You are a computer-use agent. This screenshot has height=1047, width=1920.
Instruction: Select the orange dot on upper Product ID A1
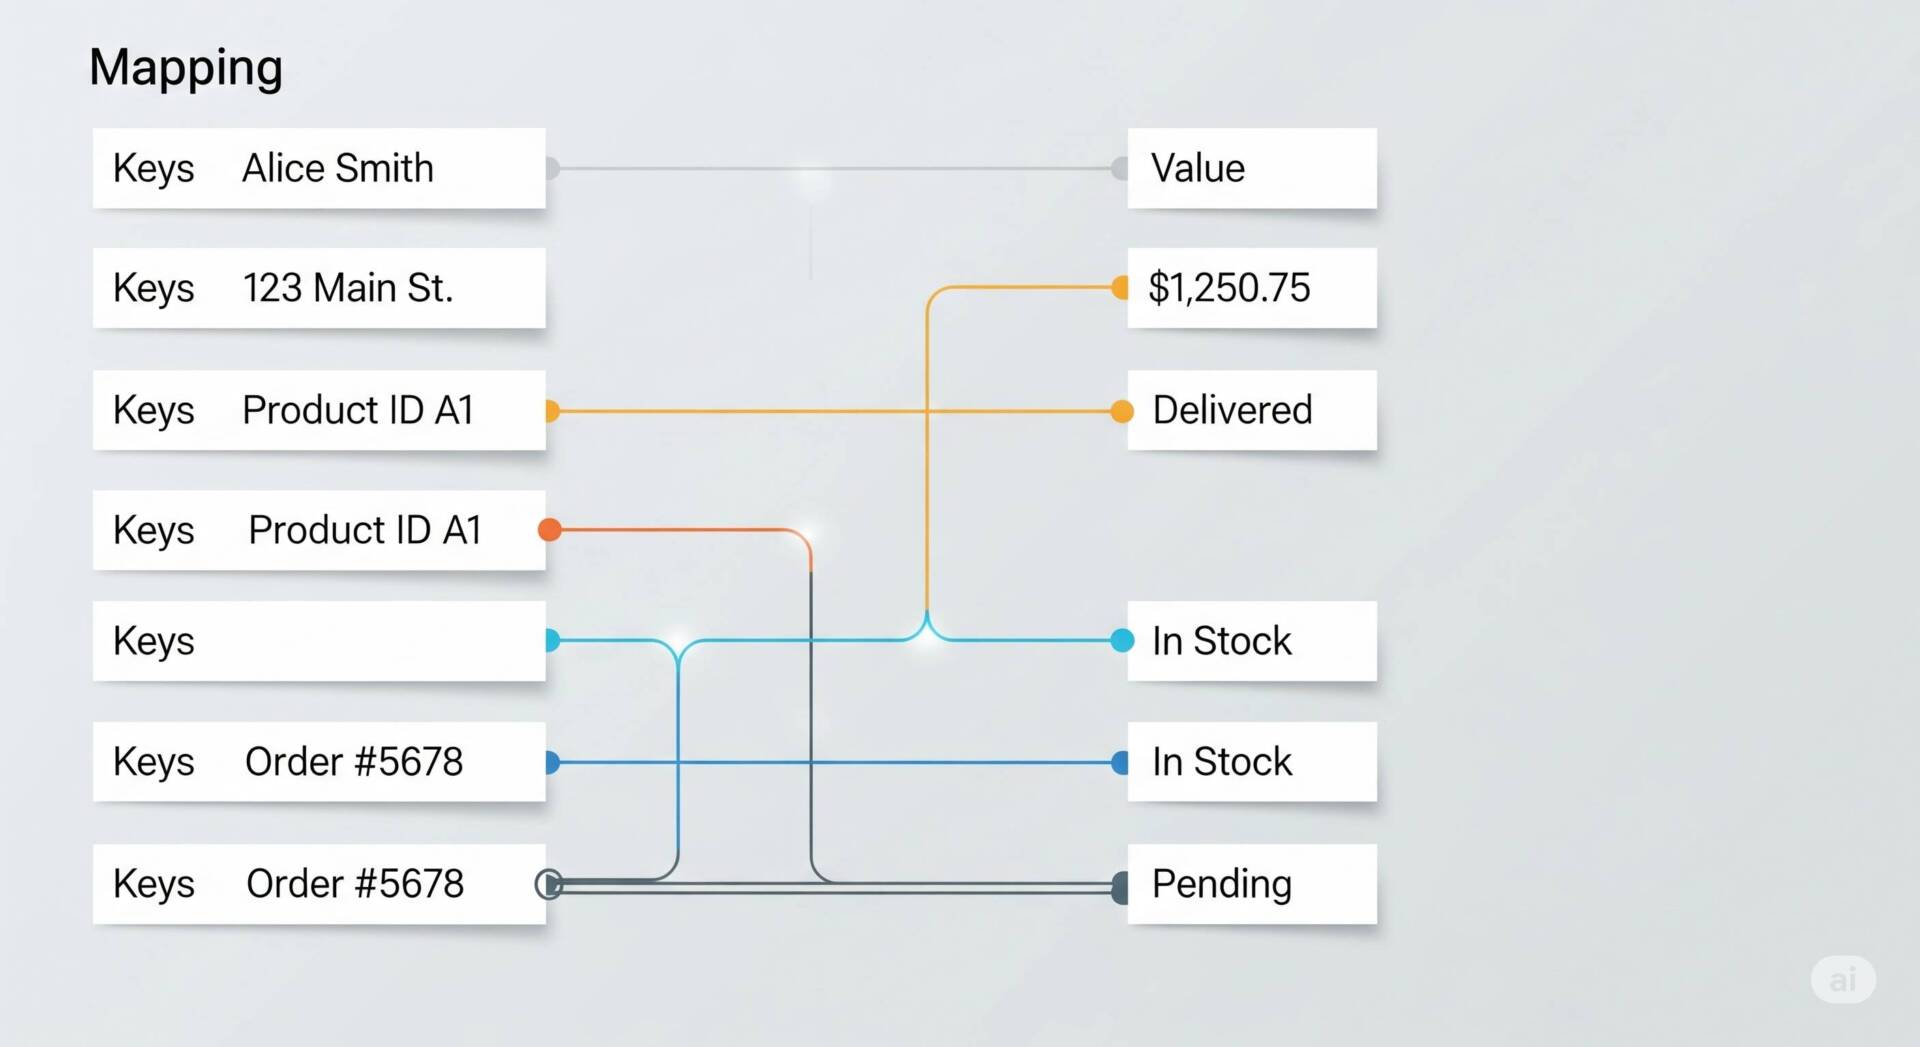click(552, 411)
